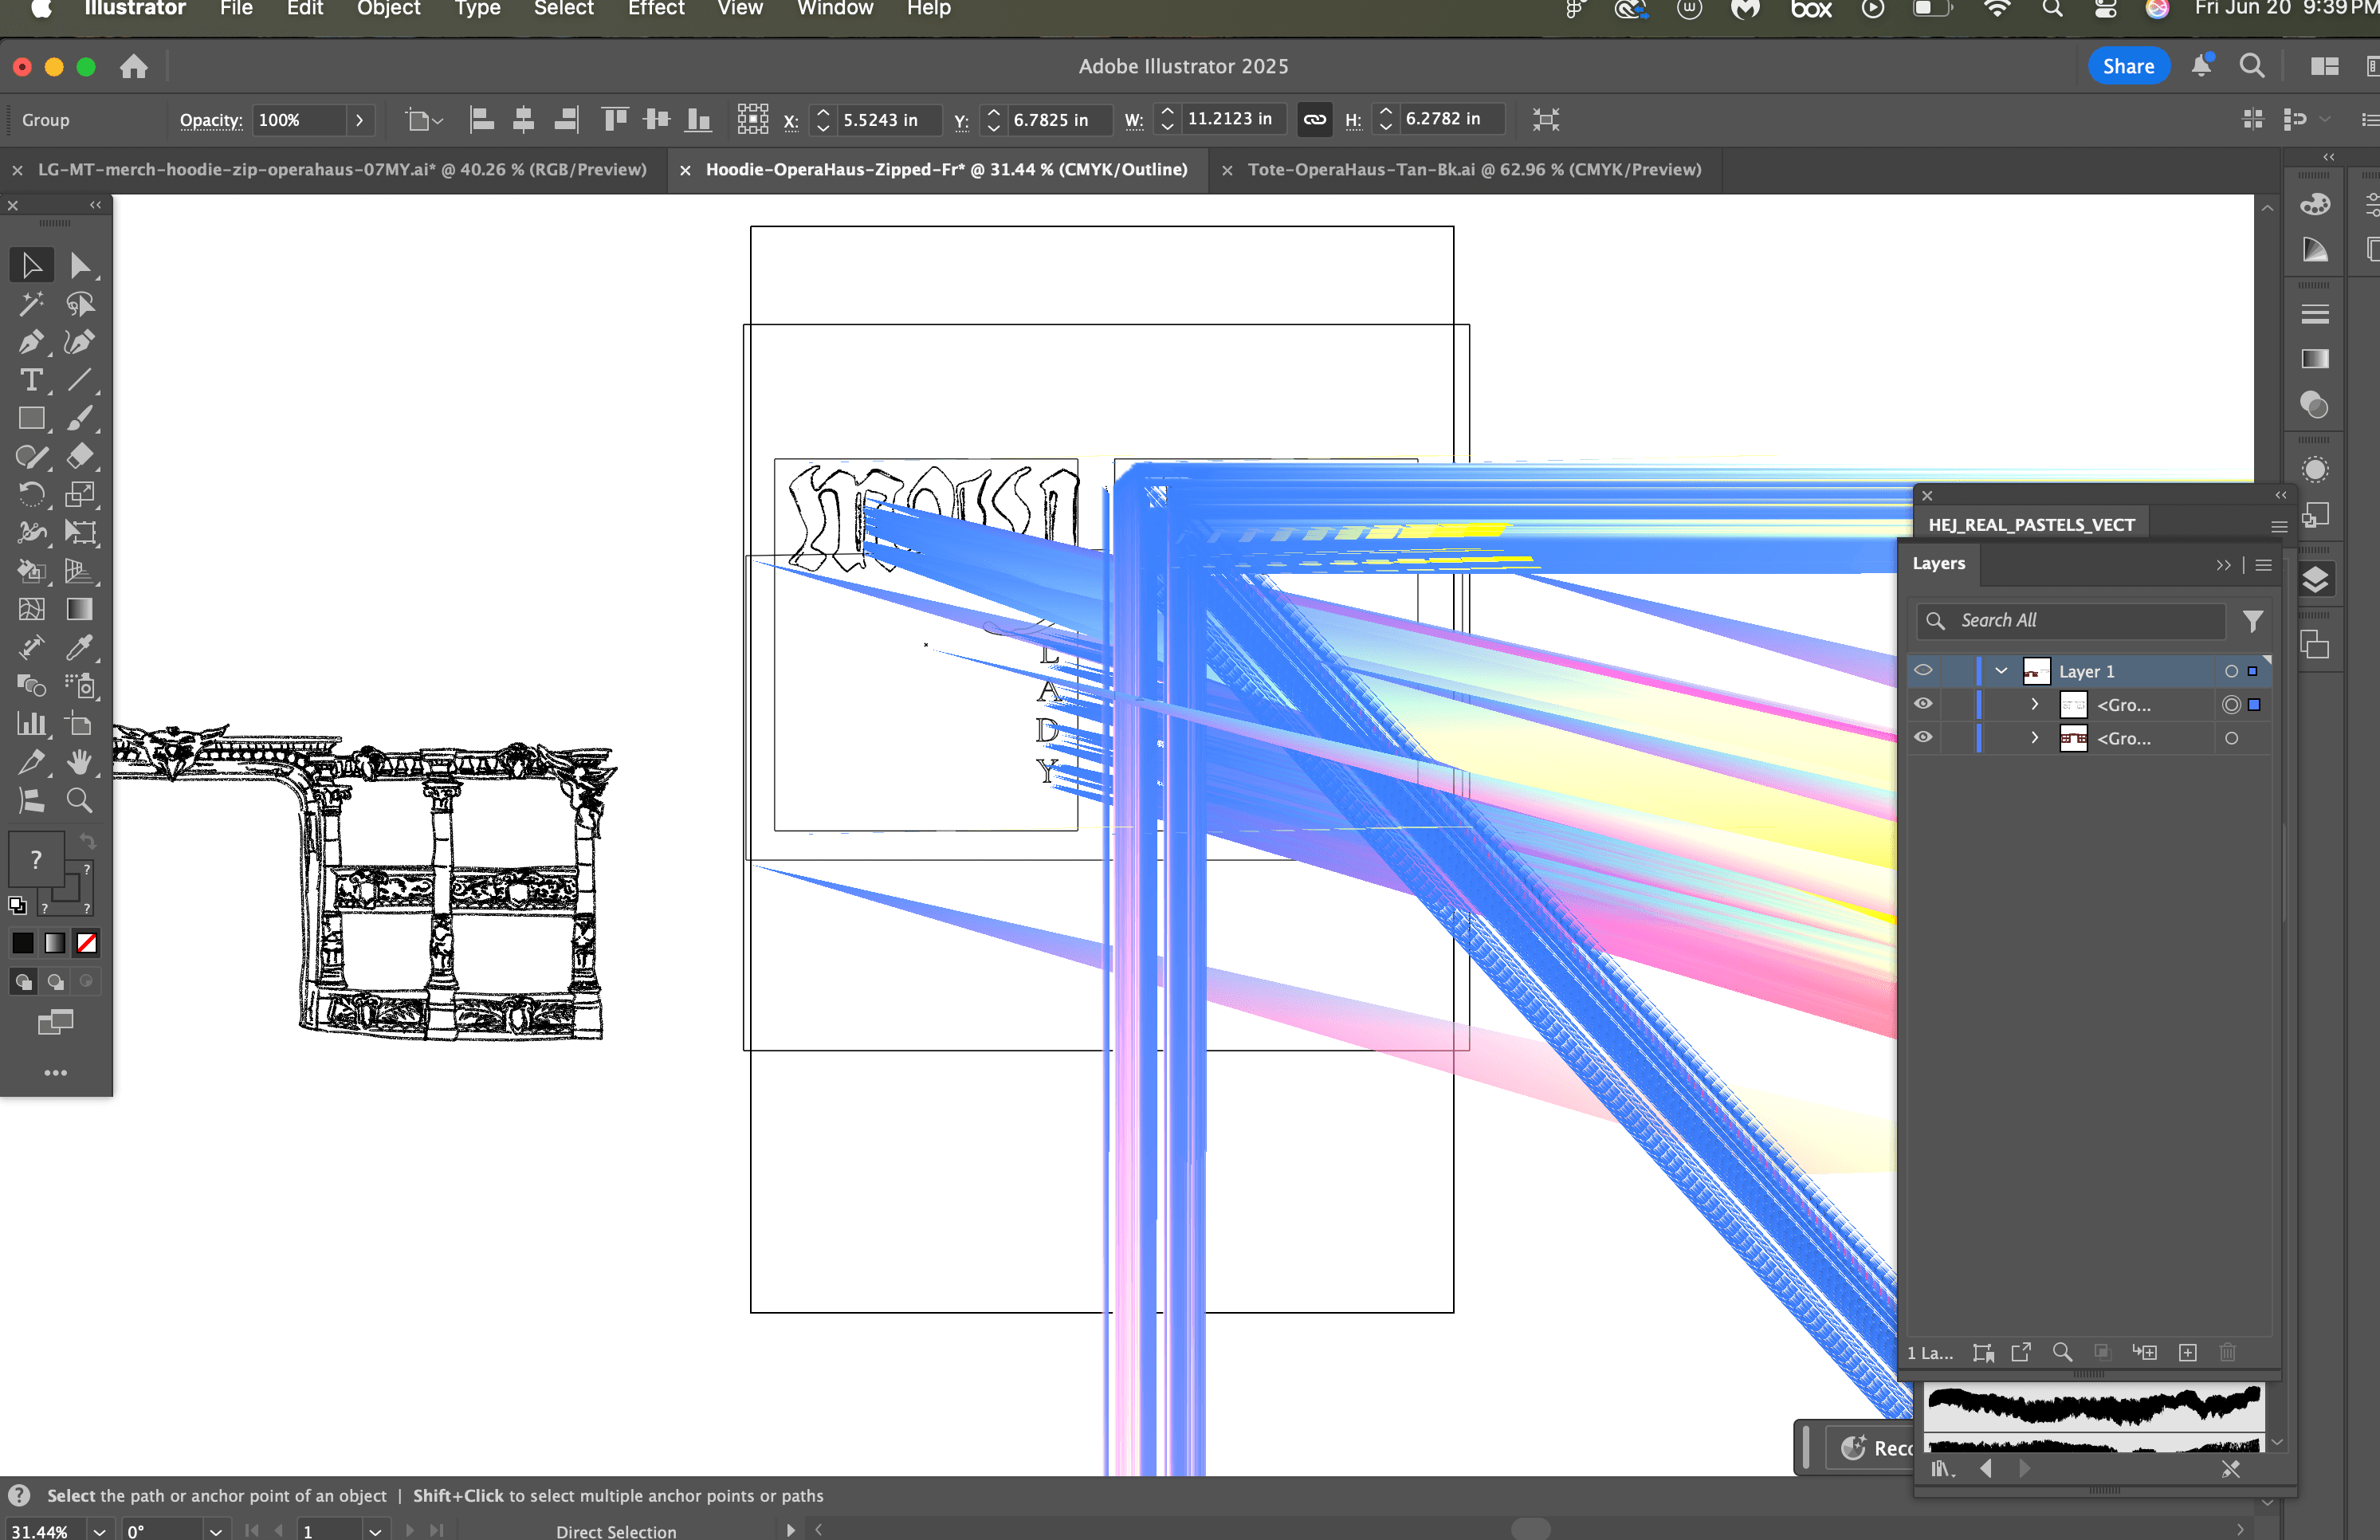
Task: Select the Eraser tool
Action: (x=80, y=456)
